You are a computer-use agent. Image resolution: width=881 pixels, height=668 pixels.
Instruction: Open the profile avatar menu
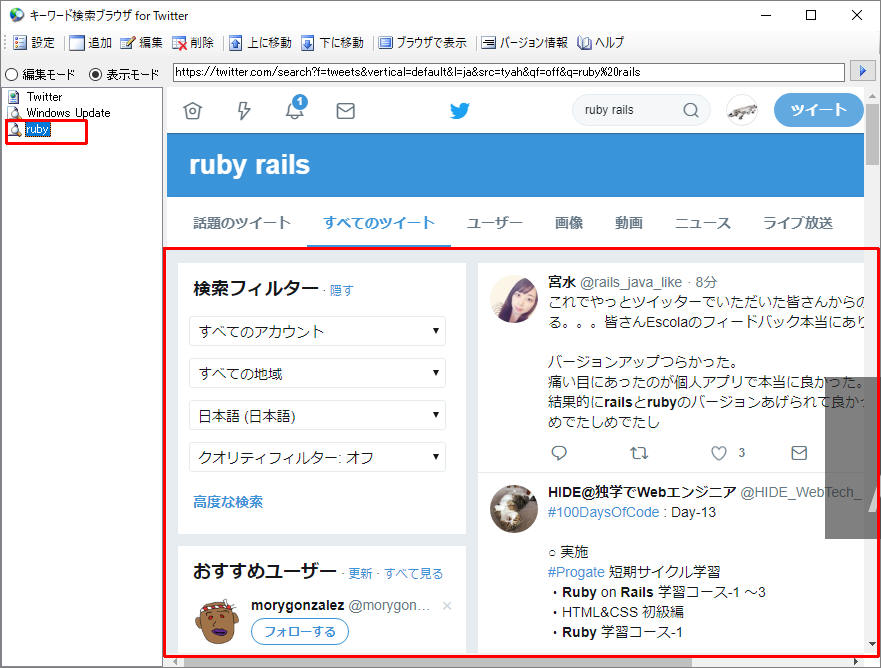(x=742, y=110)
